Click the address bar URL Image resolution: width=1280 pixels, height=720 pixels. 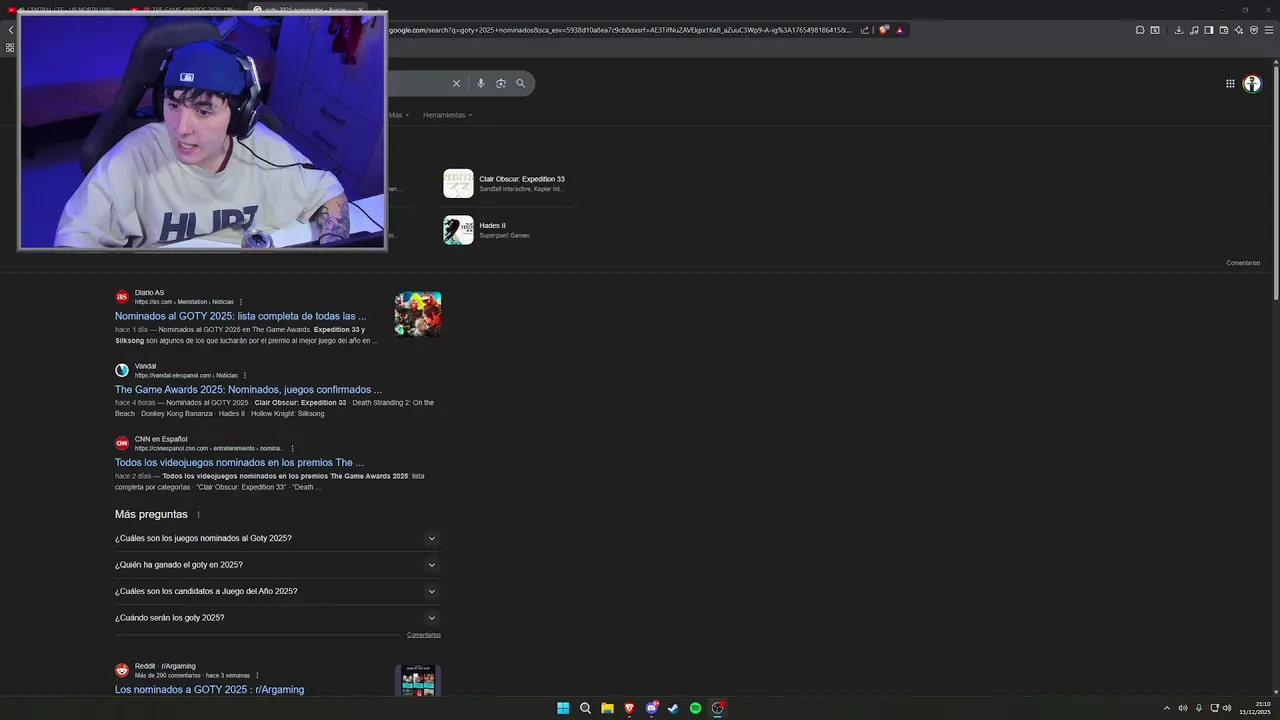pos(620,30)
